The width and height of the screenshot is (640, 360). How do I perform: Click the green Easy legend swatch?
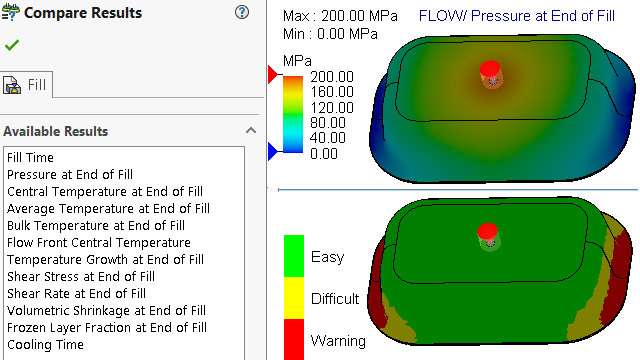click(294, 256)
